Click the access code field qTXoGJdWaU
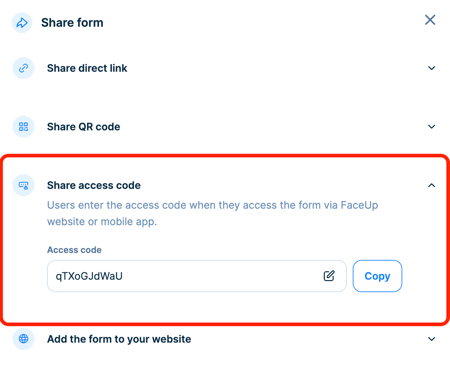This screenshot has height=380, width=450. (x=197, y=276)
